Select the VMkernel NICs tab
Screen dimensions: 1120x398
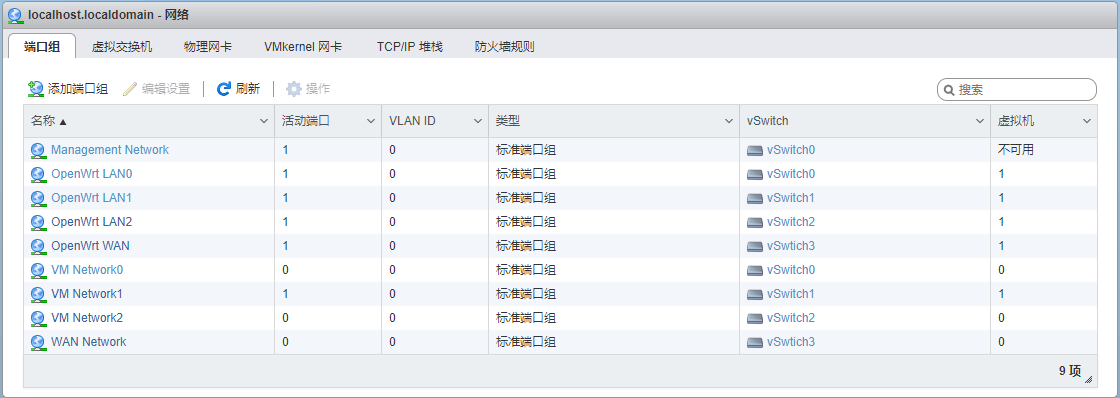pos(303,47)
